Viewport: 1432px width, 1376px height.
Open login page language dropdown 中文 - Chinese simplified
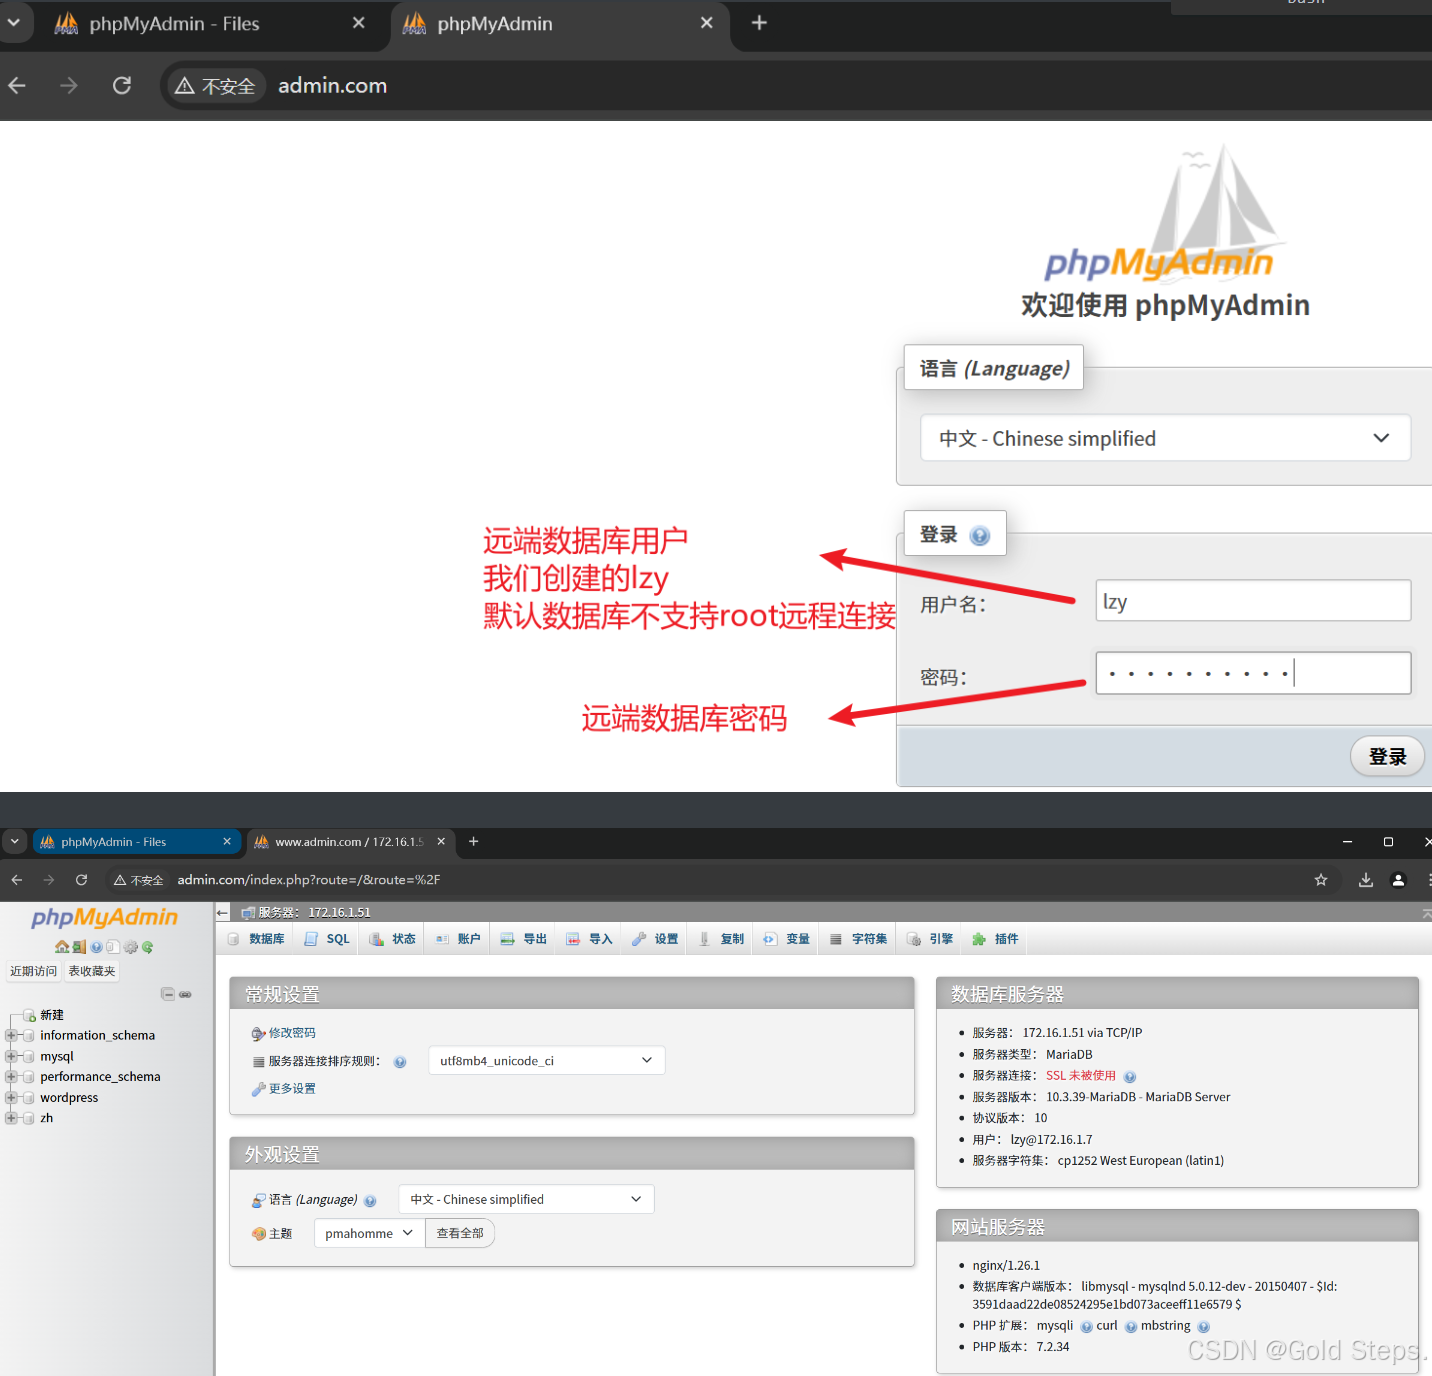click(x=1165, y=439)
